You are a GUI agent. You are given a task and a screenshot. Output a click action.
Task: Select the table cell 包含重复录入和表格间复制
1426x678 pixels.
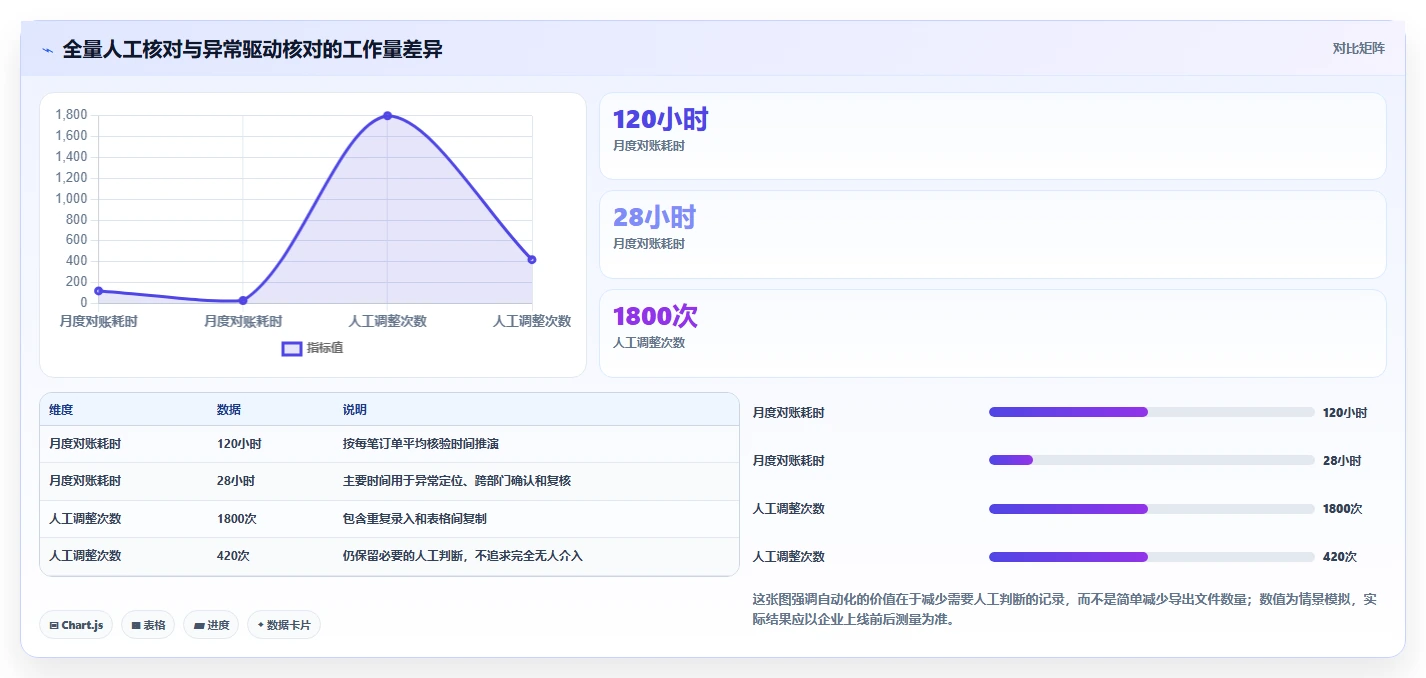tap(415, 519)
